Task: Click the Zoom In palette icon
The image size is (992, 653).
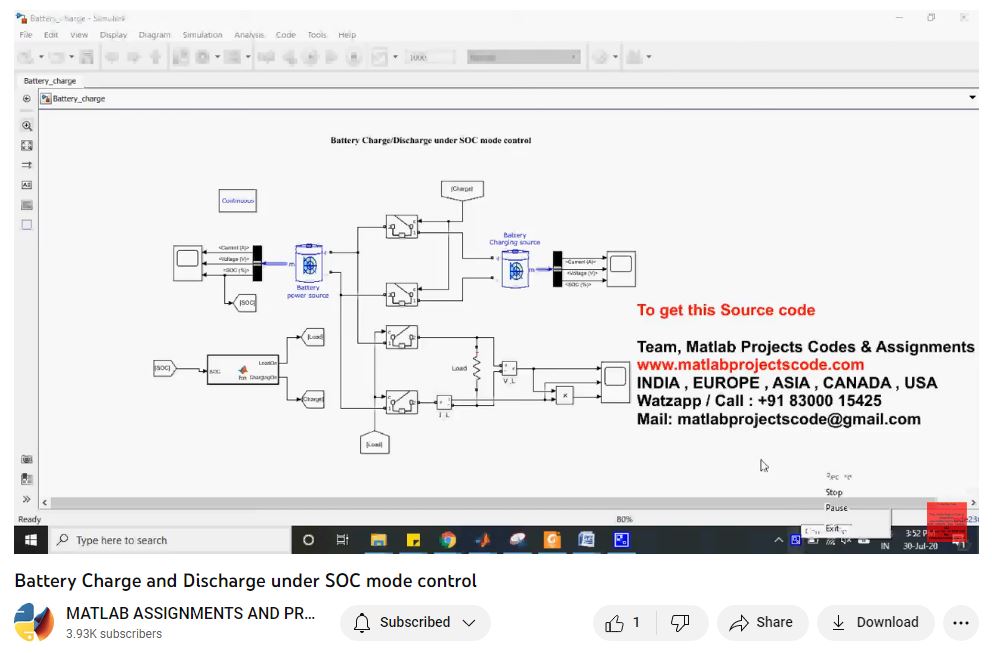Action: click(27, 126)
